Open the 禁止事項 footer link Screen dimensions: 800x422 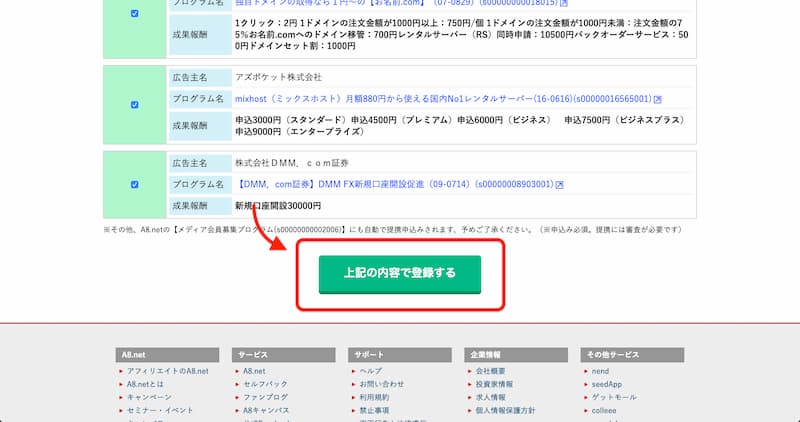click(x=374, y=410)
